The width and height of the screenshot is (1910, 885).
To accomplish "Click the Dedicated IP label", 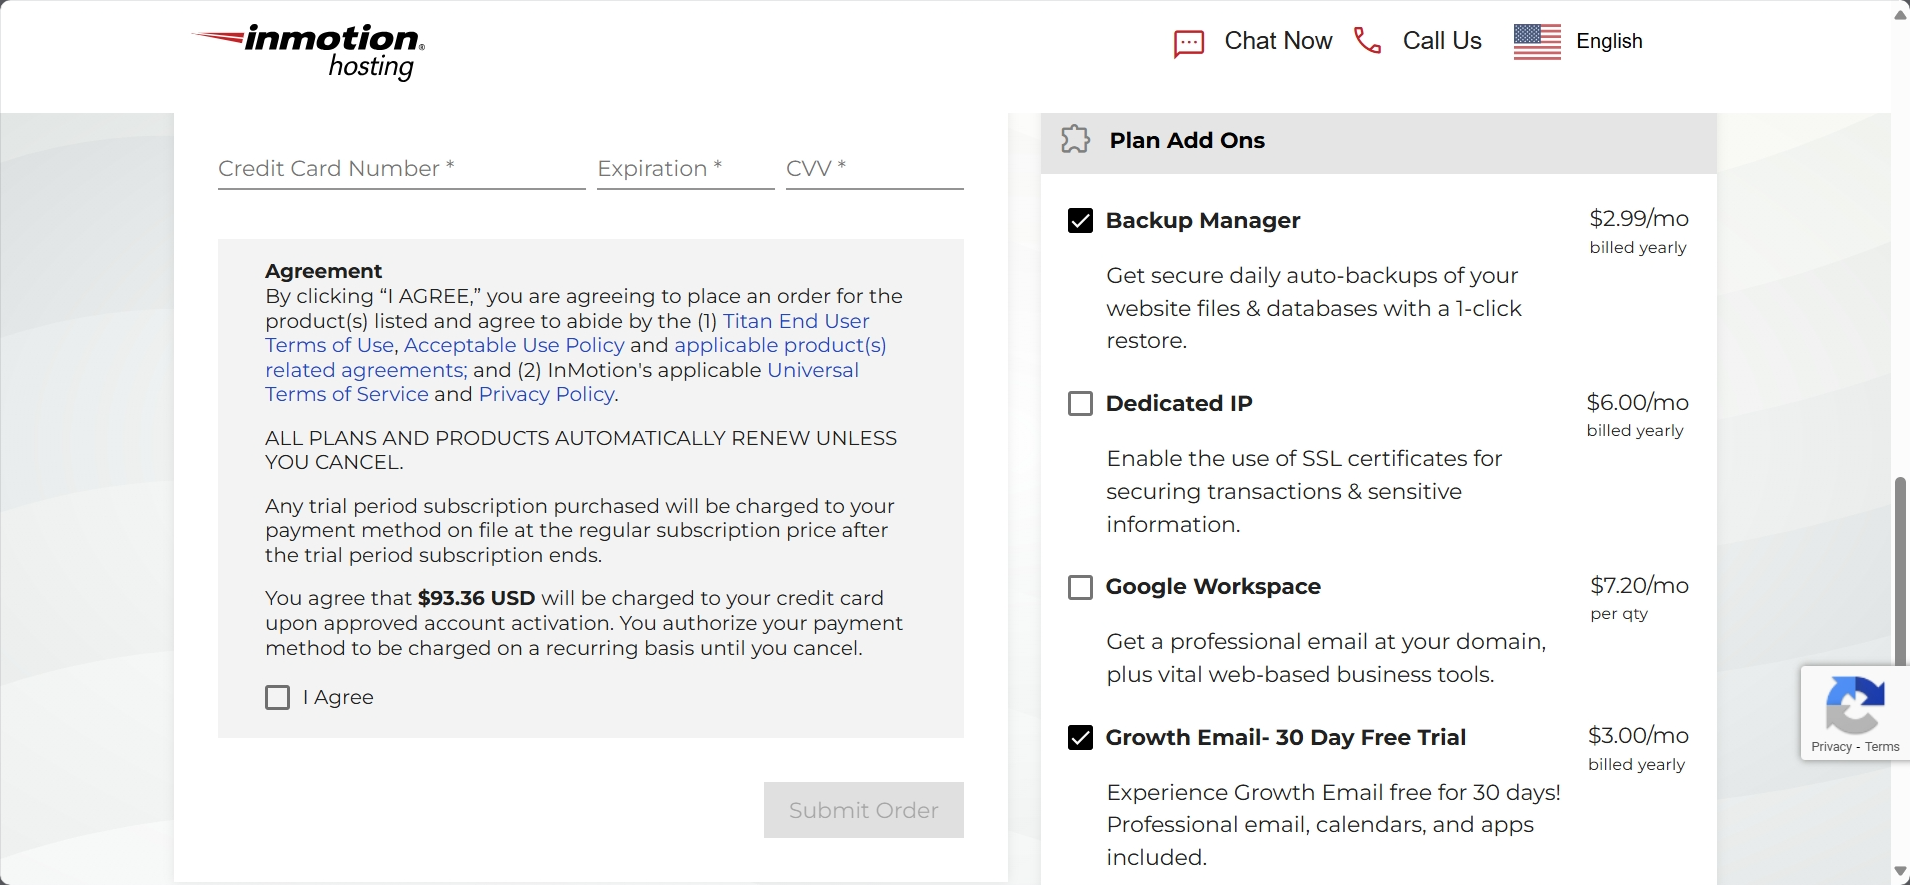I will [1179, 403].
